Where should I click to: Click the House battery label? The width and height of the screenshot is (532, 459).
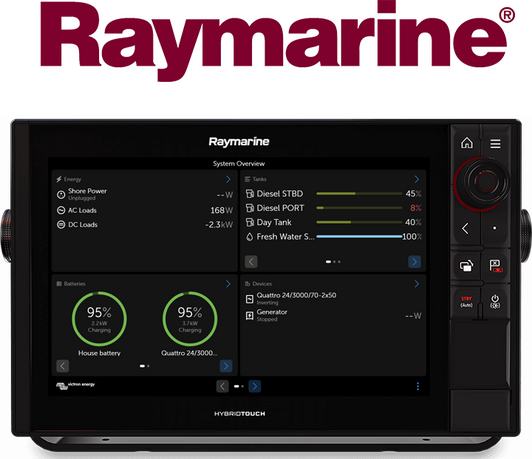99,353
